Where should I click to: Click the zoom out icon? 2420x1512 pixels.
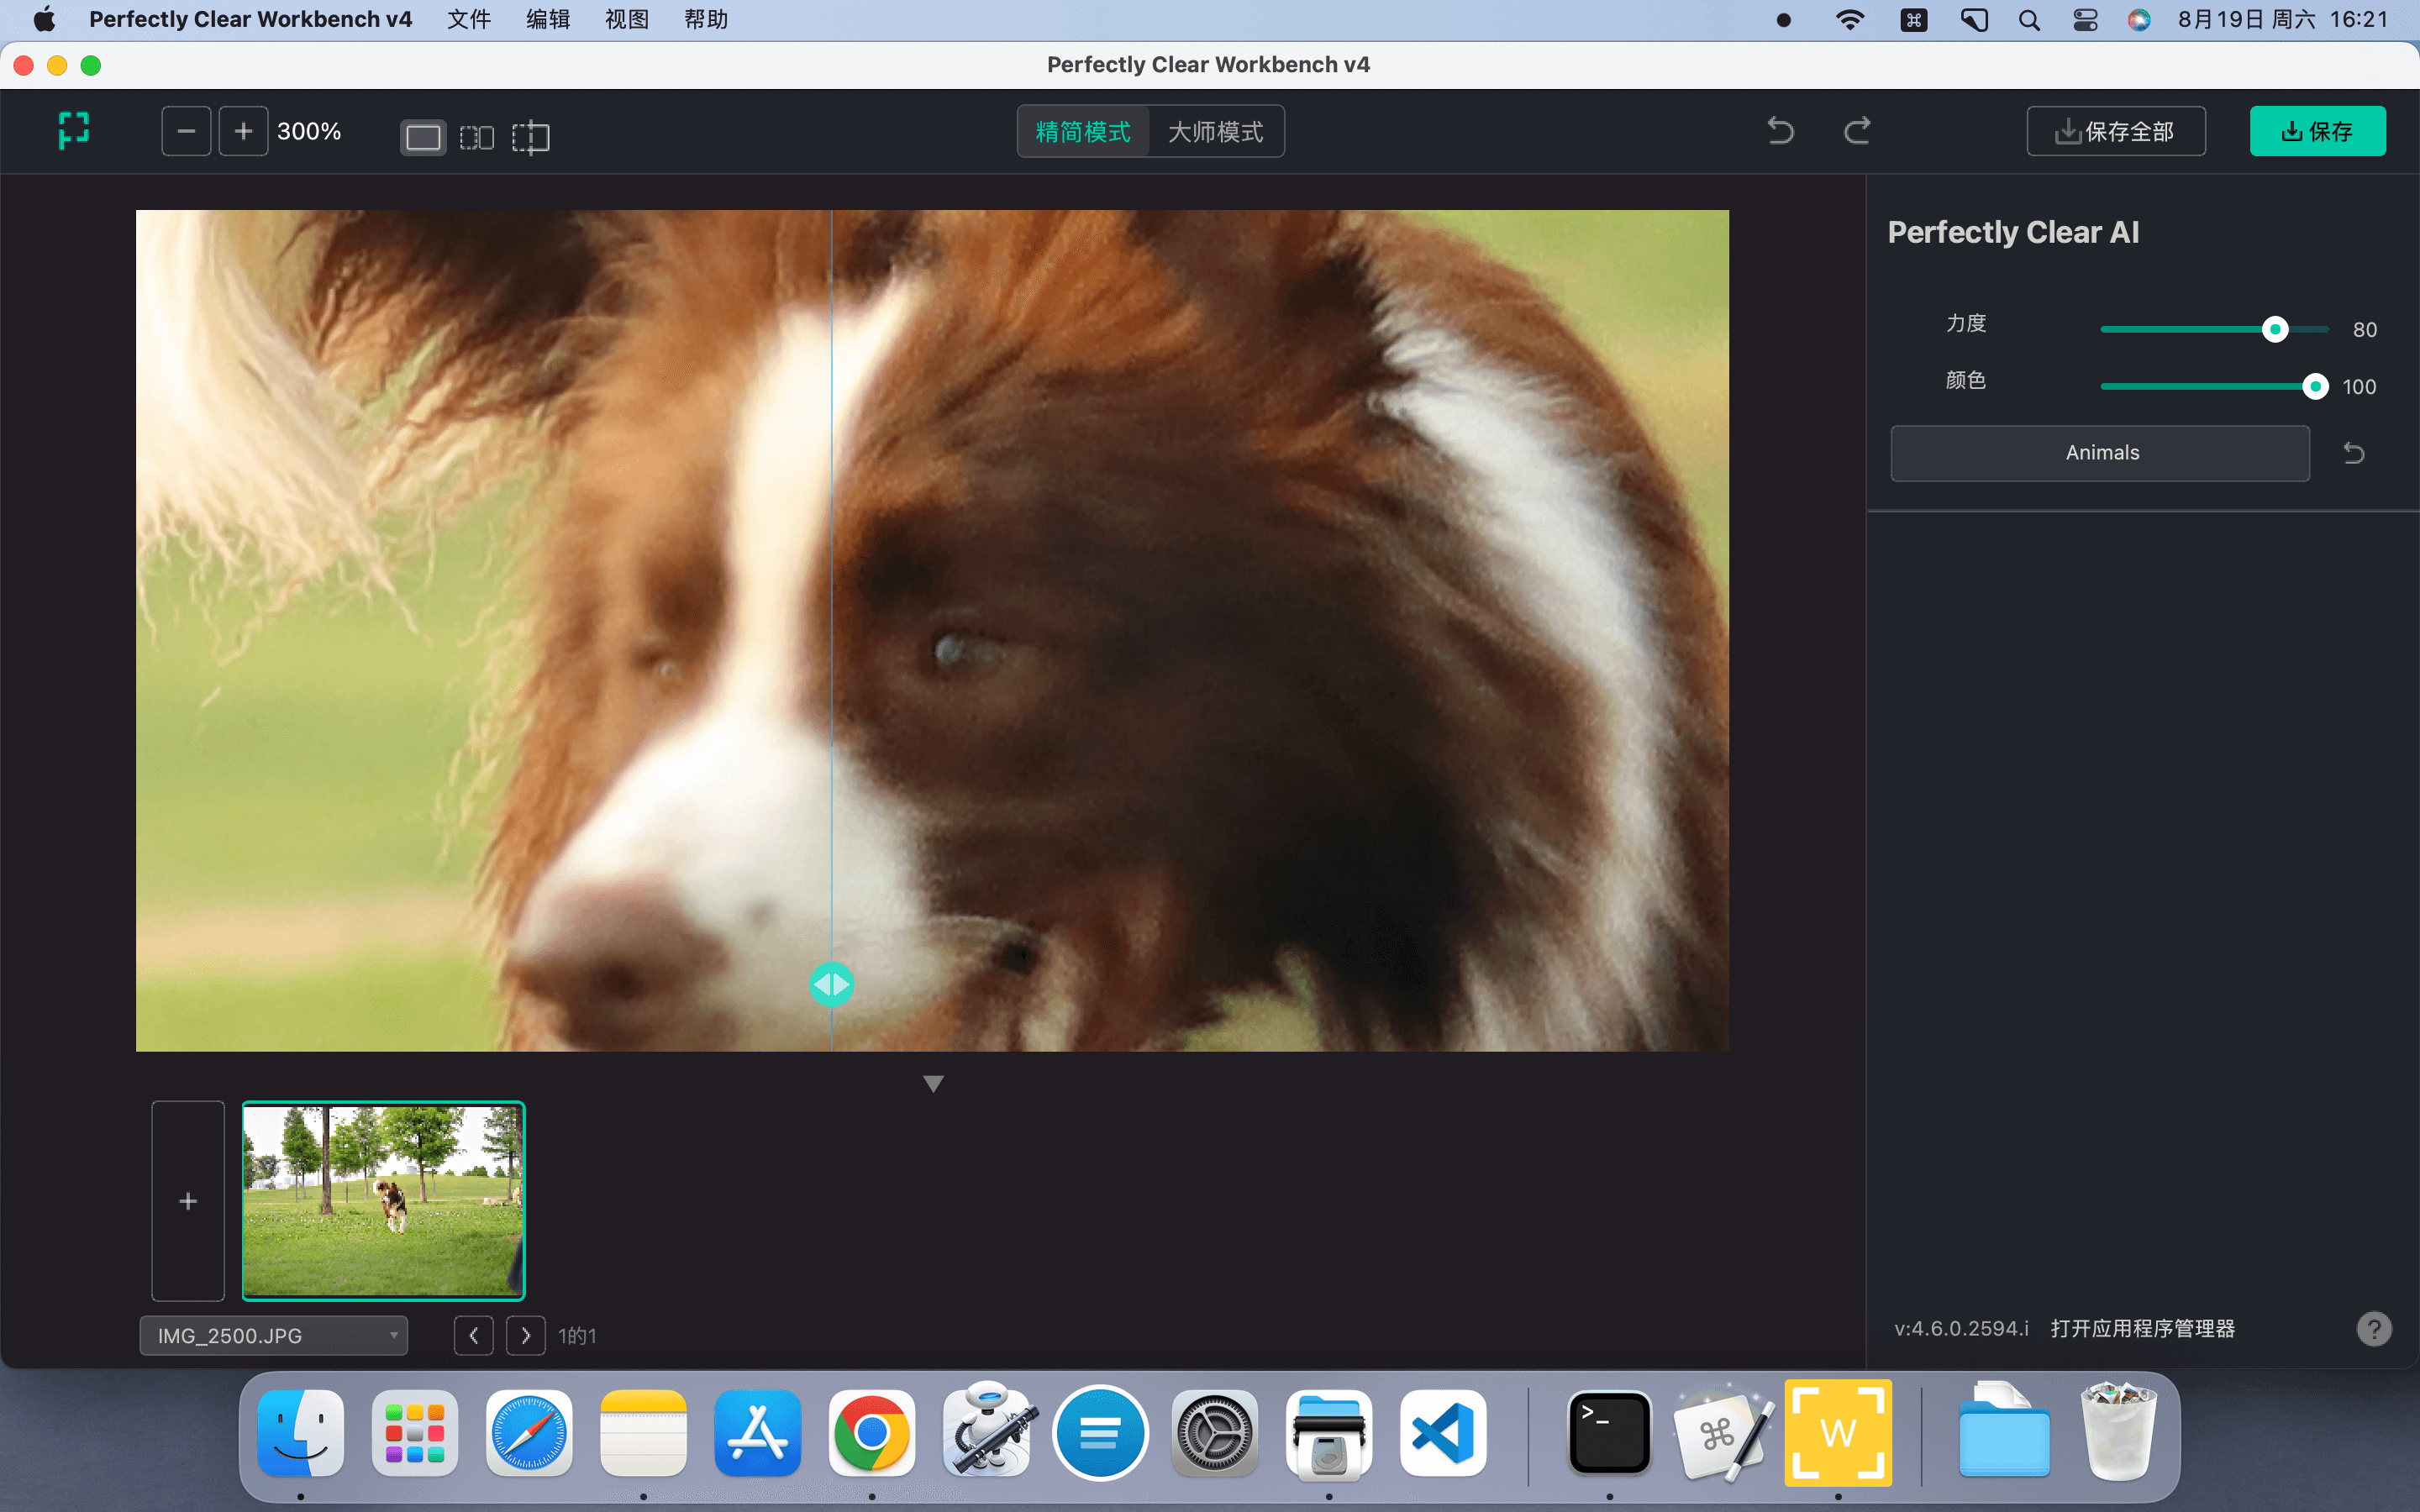[185, 131]
